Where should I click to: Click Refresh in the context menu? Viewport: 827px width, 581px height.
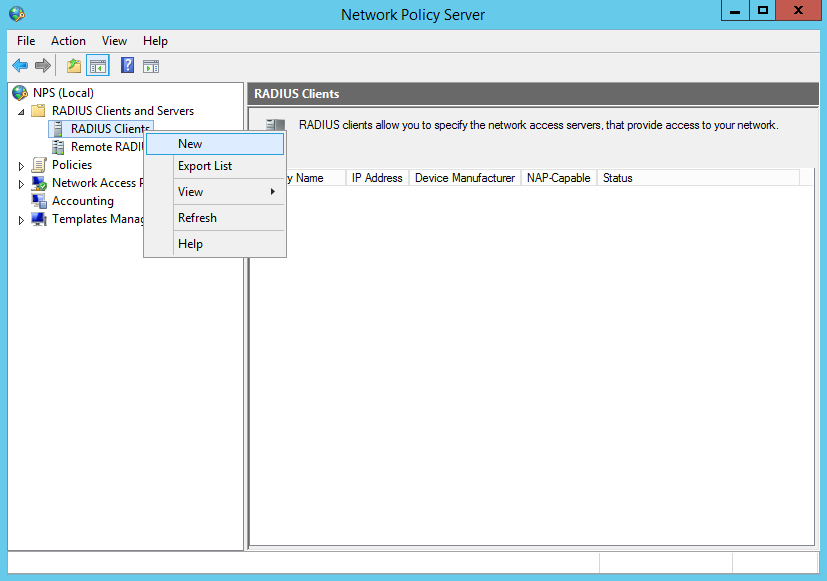197,218
